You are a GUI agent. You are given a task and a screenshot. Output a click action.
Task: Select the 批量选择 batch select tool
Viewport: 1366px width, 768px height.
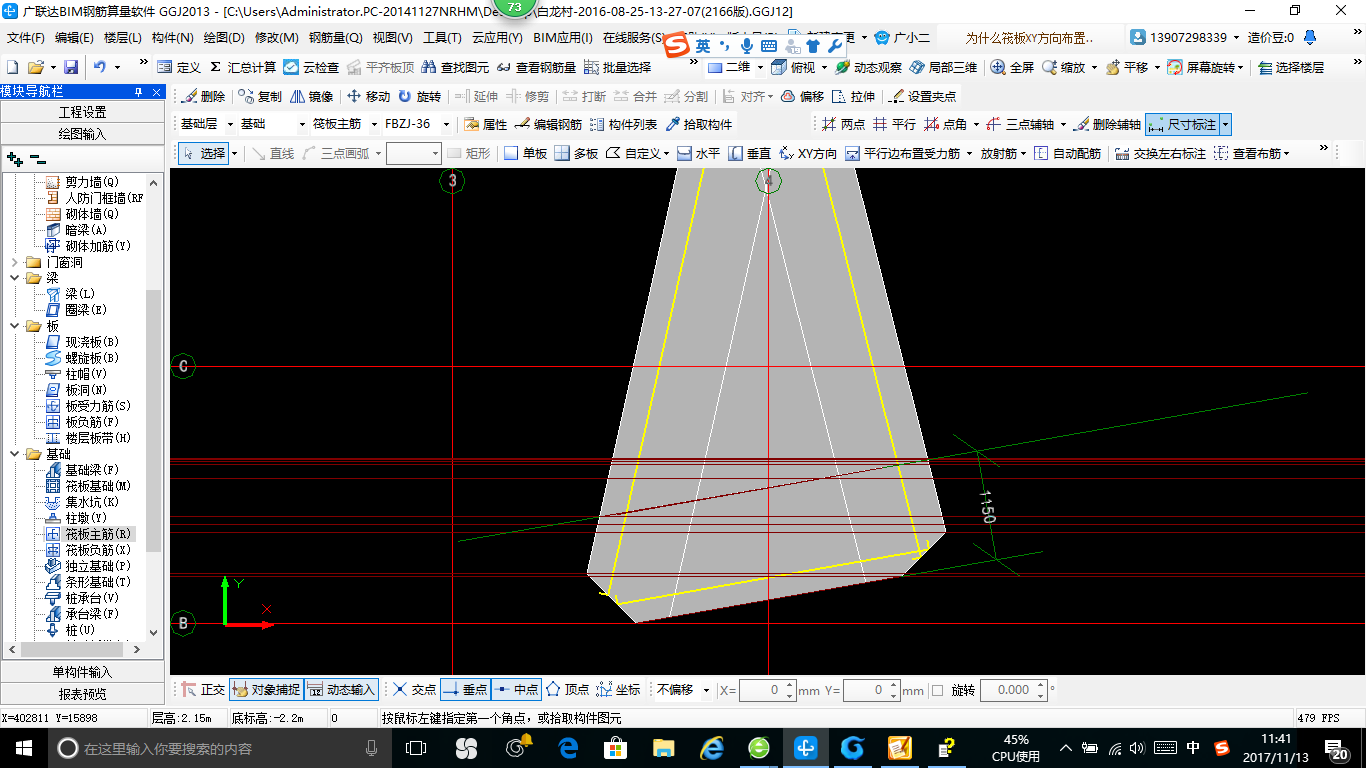617,67
